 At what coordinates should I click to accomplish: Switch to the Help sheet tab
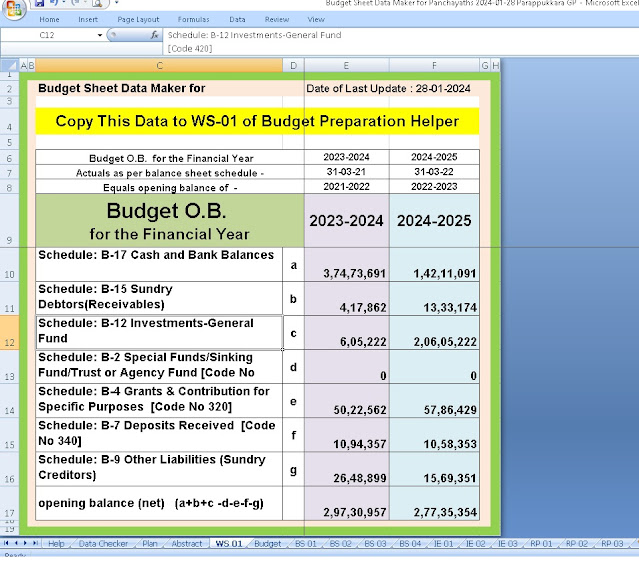pyautogui.click(x=56, y=544)
